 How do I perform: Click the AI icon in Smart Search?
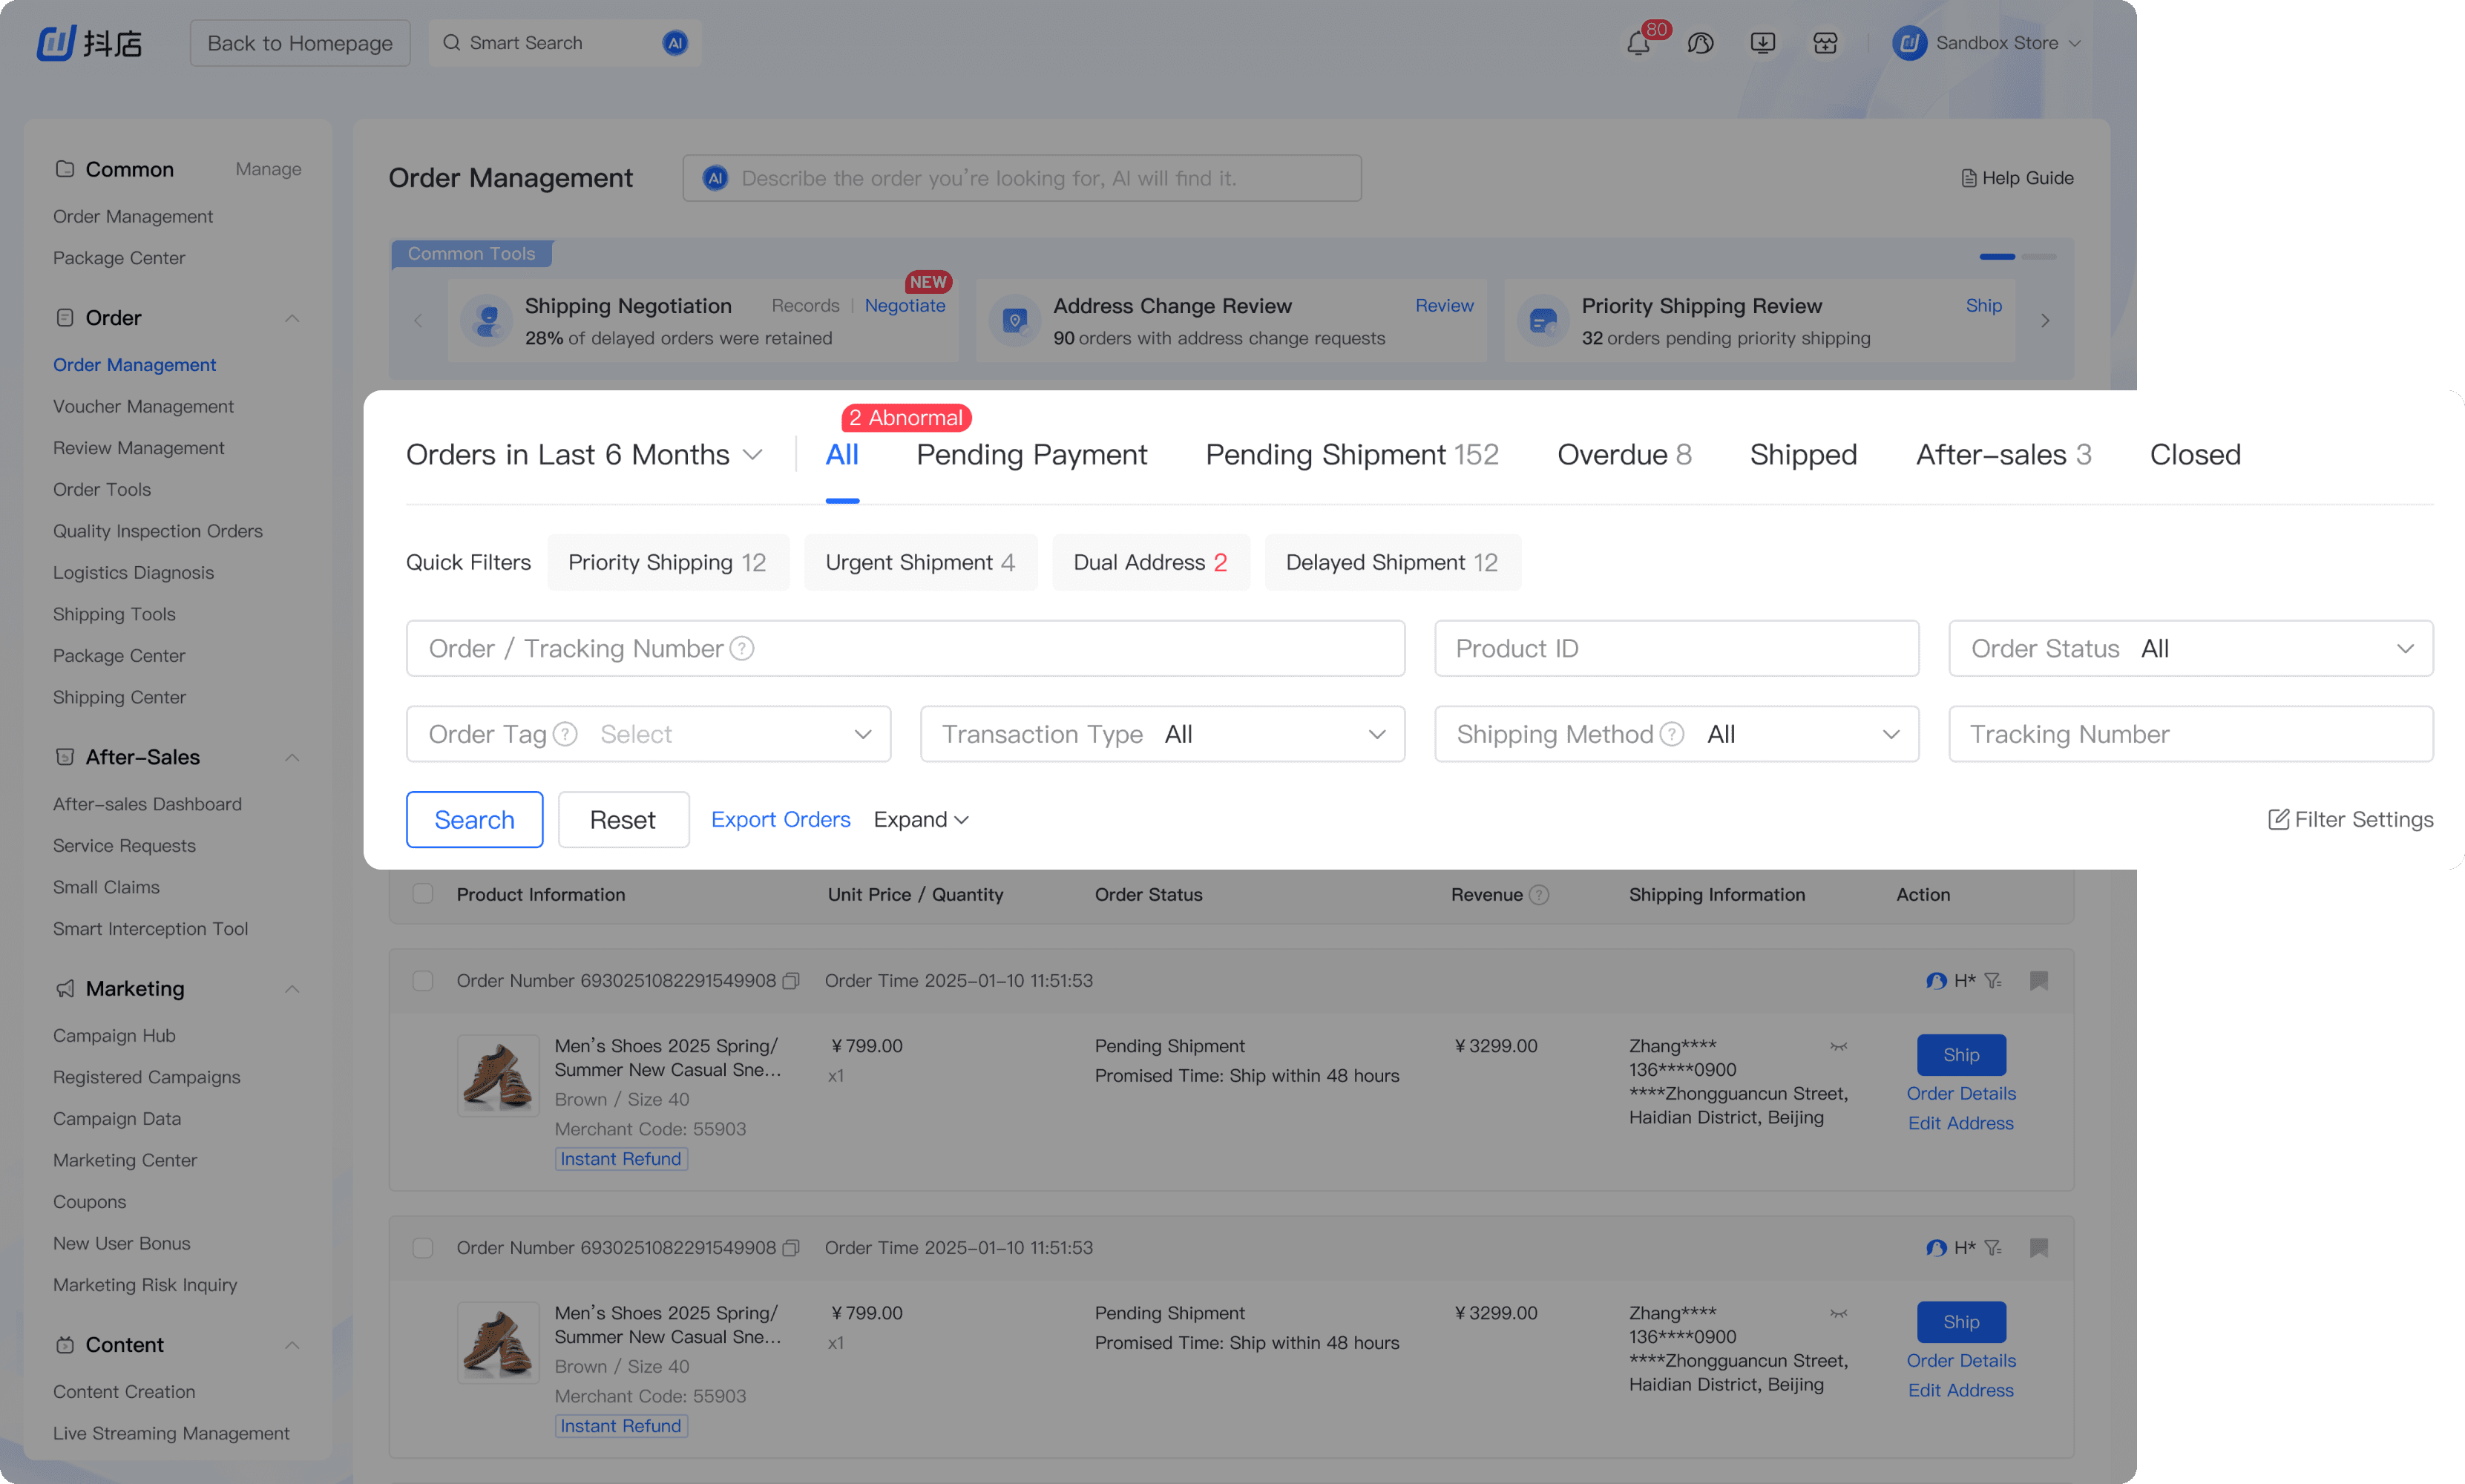(x=675, y=43)
